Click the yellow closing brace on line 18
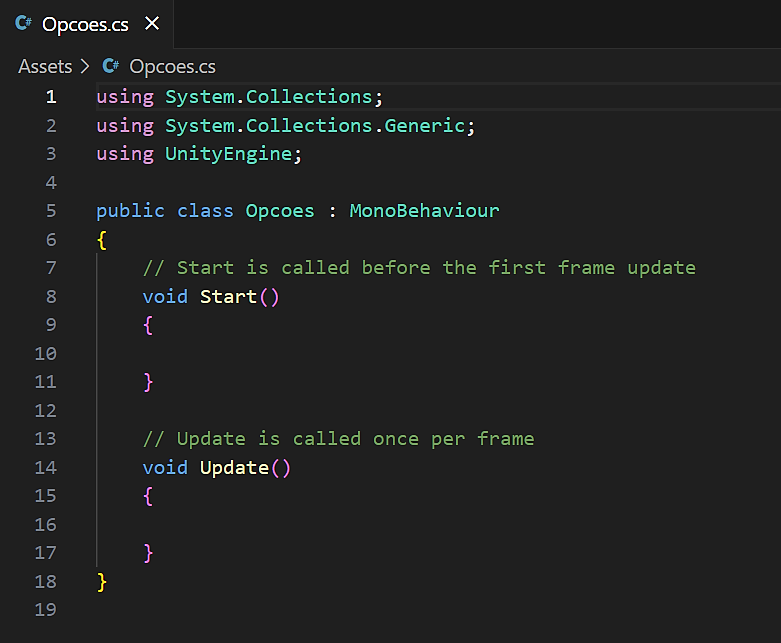Image resolution: width=781 pixels, height=643 pixels. [x=102, y=582]
